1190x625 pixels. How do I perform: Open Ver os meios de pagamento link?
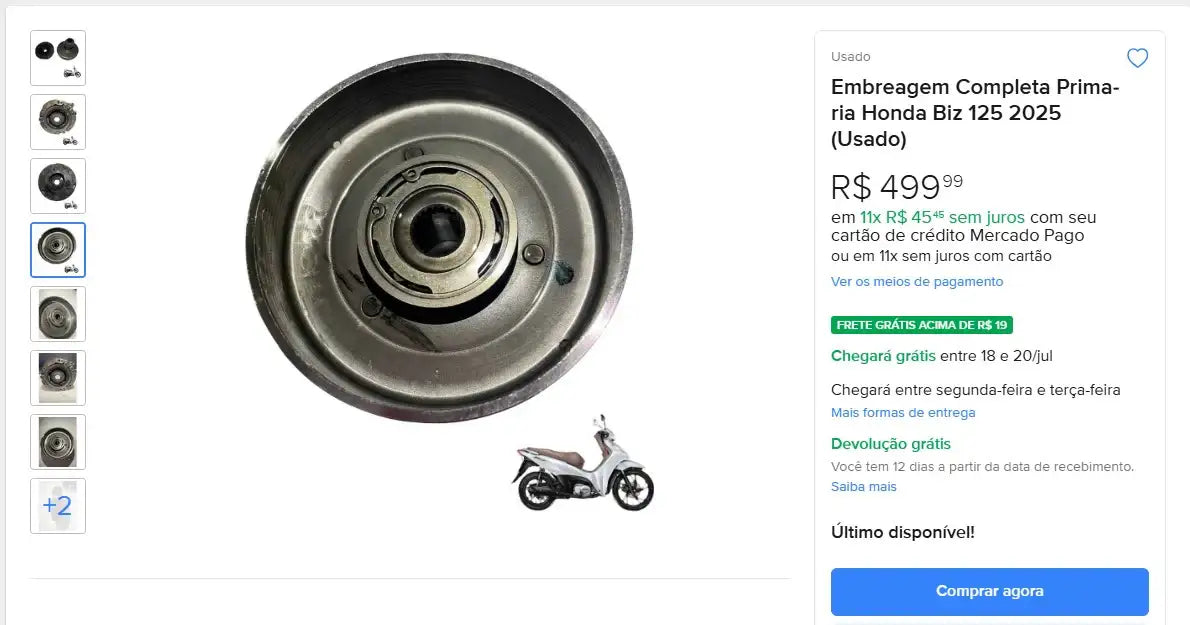[916, 281]
